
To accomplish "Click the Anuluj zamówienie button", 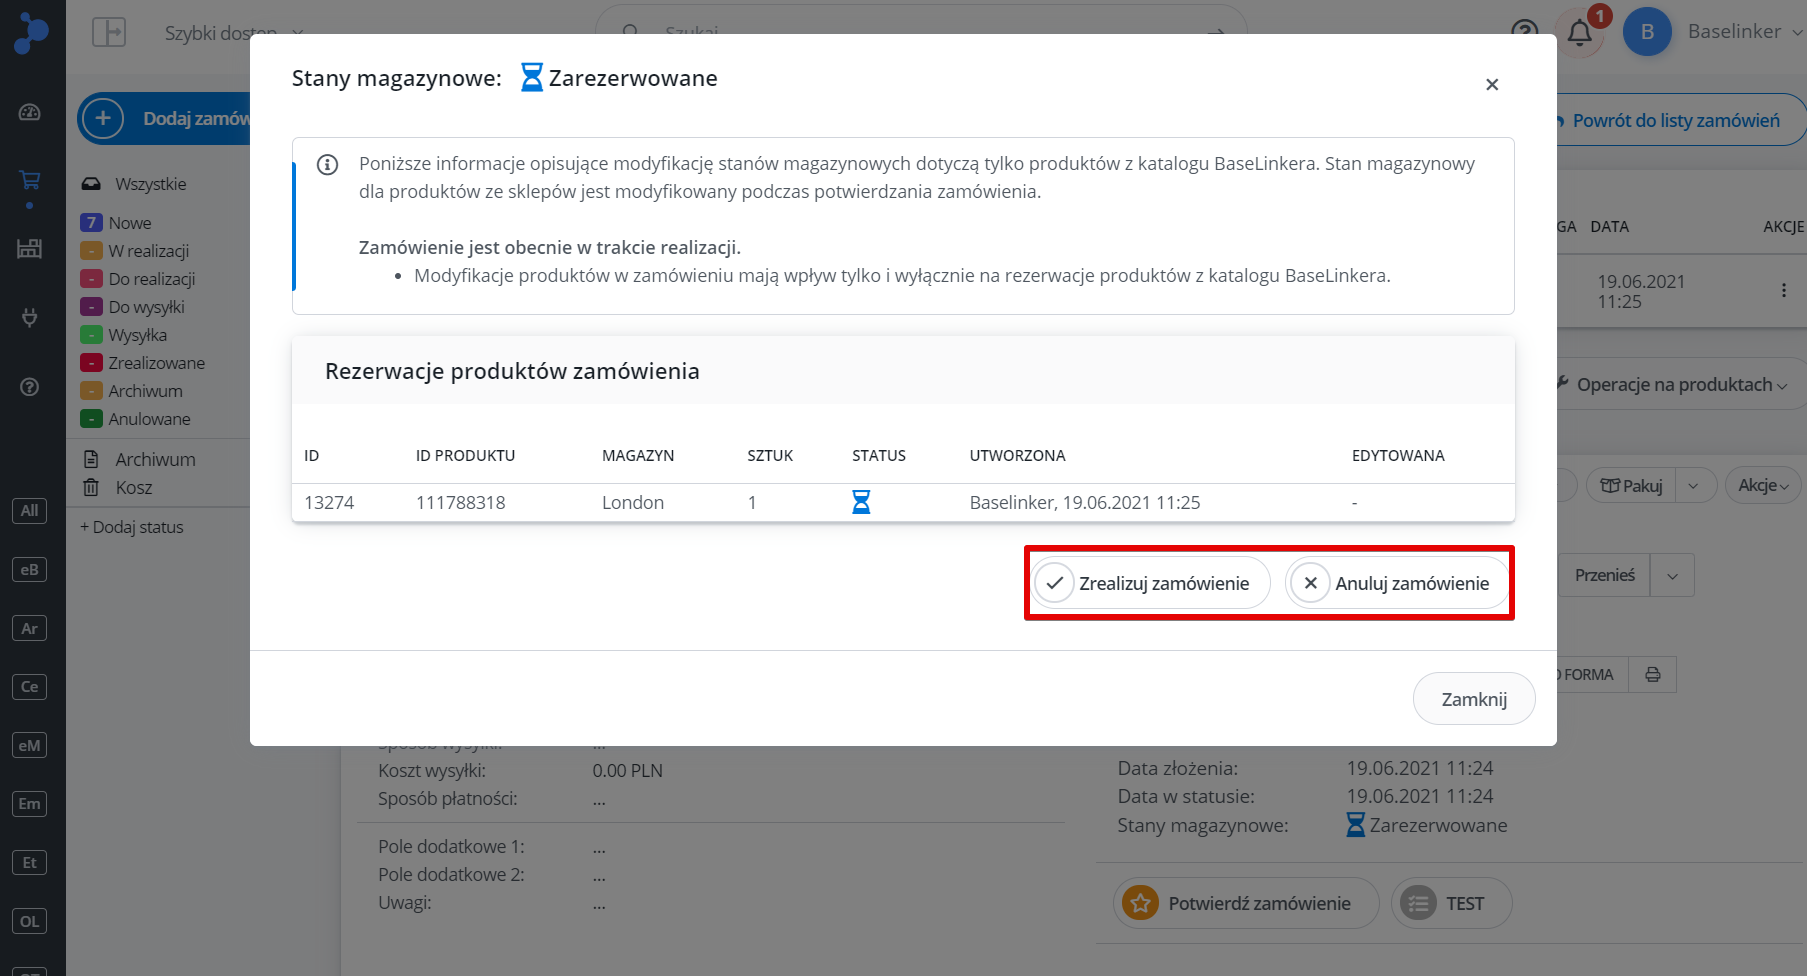I will (x=1397, y=583).
